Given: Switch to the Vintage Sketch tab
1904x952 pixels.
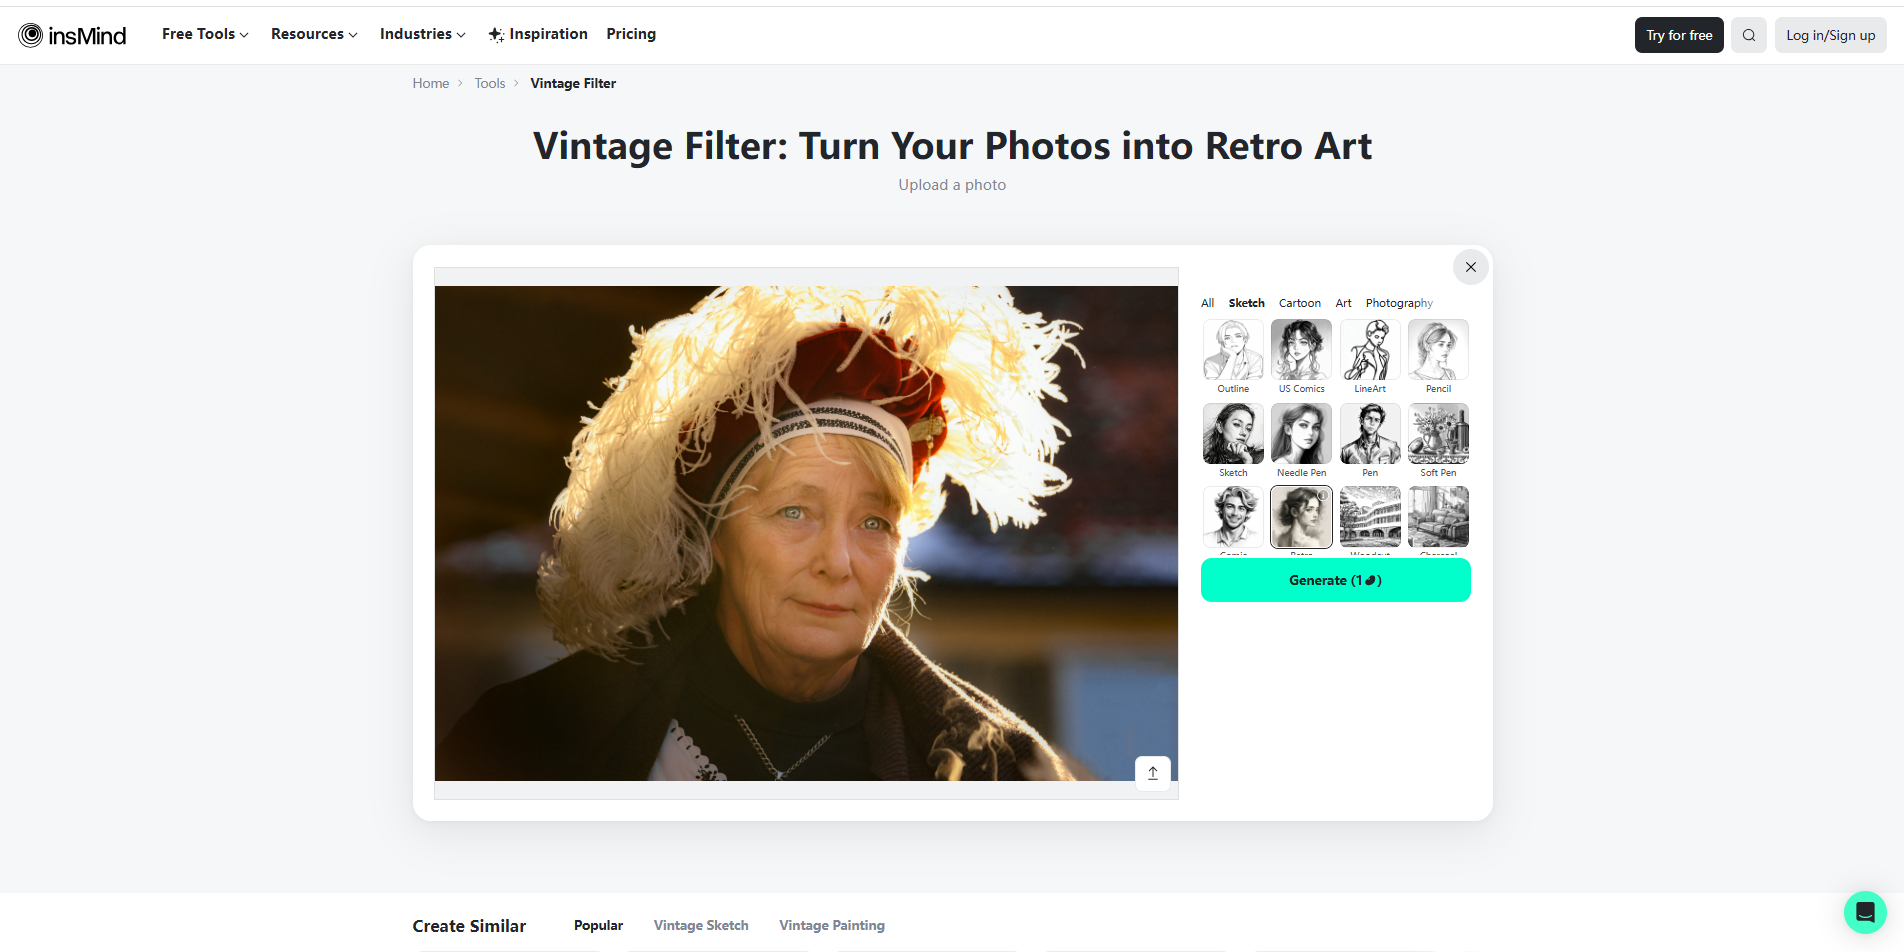Looking at the screenshot, I should pyautogui.click(x=700, y=925).
